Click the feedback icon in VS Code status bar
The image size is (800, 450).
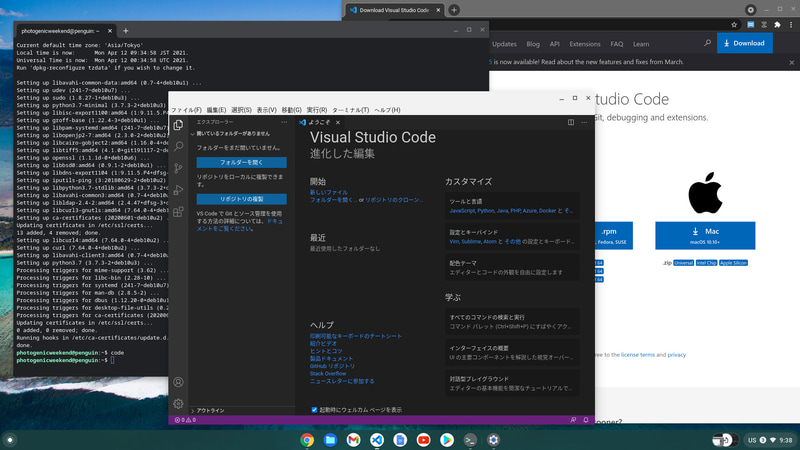point(573,420)
